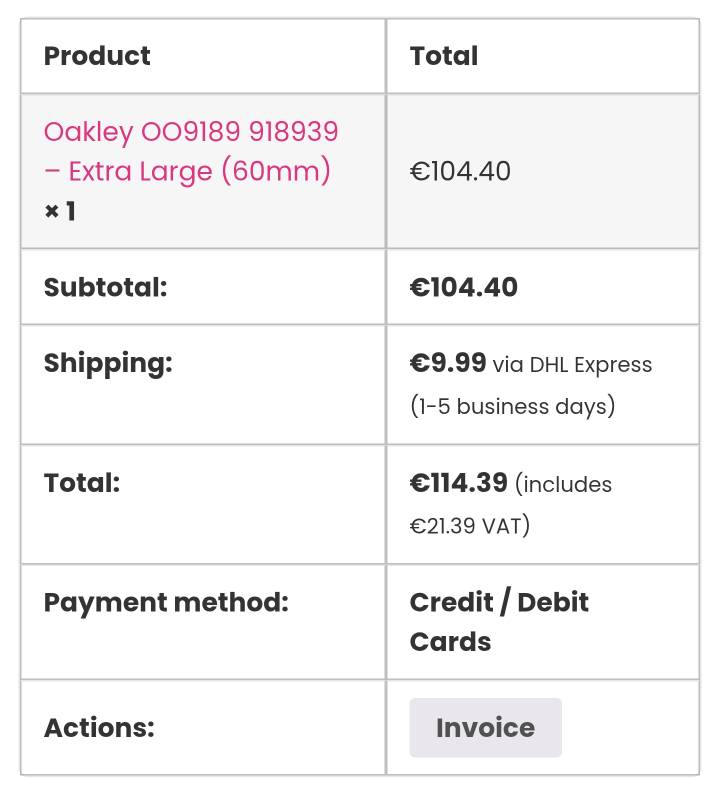Click the × 1 quantity text
This screenshot has width=720, height=803.
(x=60, y=212)
